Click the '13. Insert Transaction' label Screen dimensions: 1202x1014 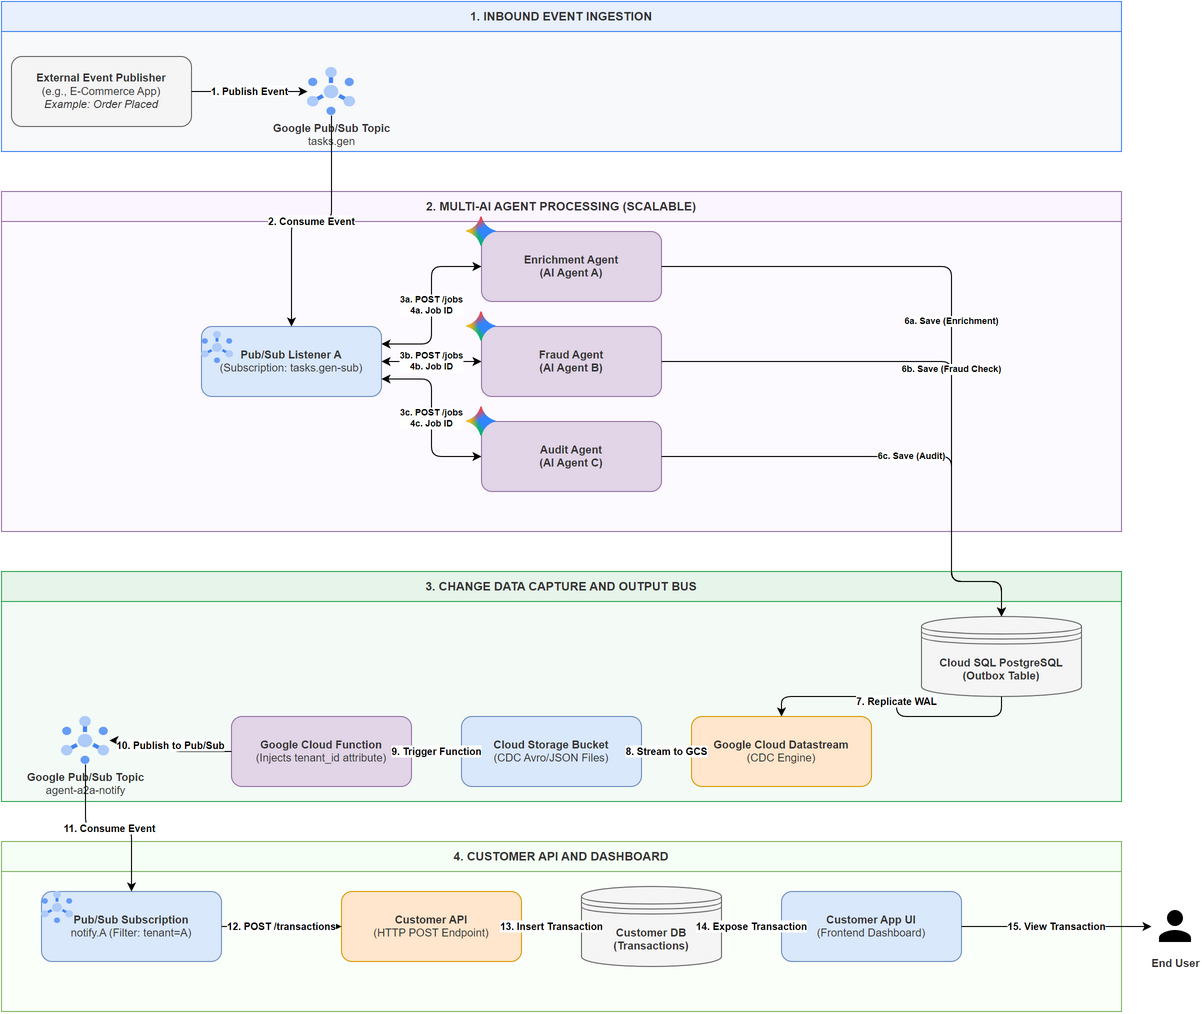[x=551, y=926]
